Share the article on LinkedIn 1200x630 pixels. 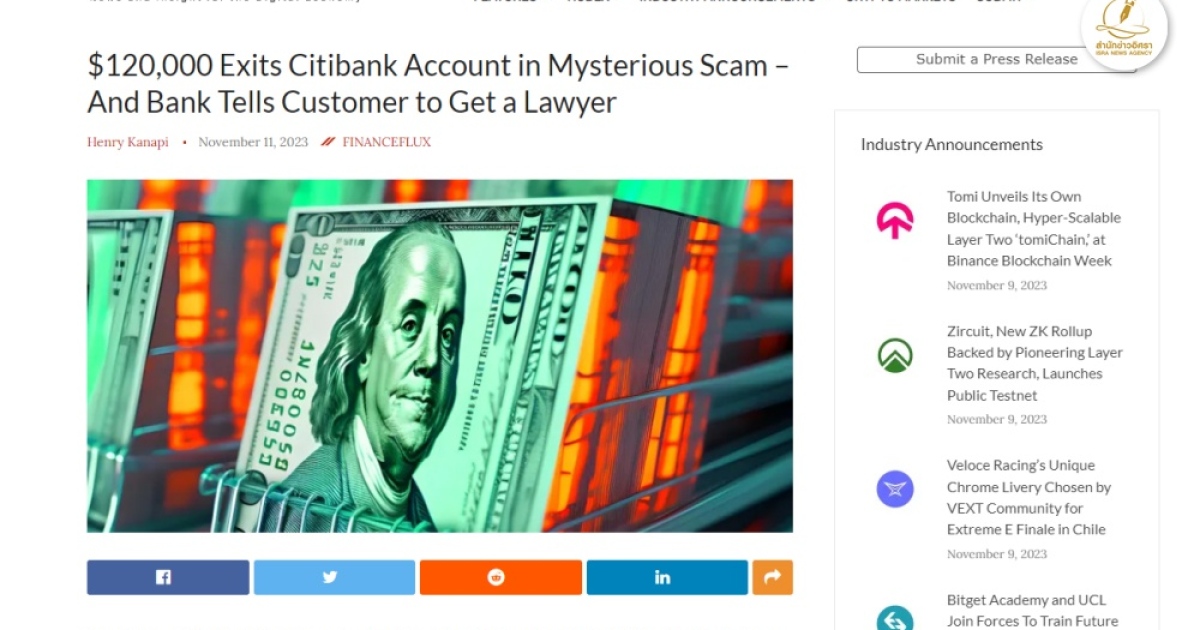[667, 577]
